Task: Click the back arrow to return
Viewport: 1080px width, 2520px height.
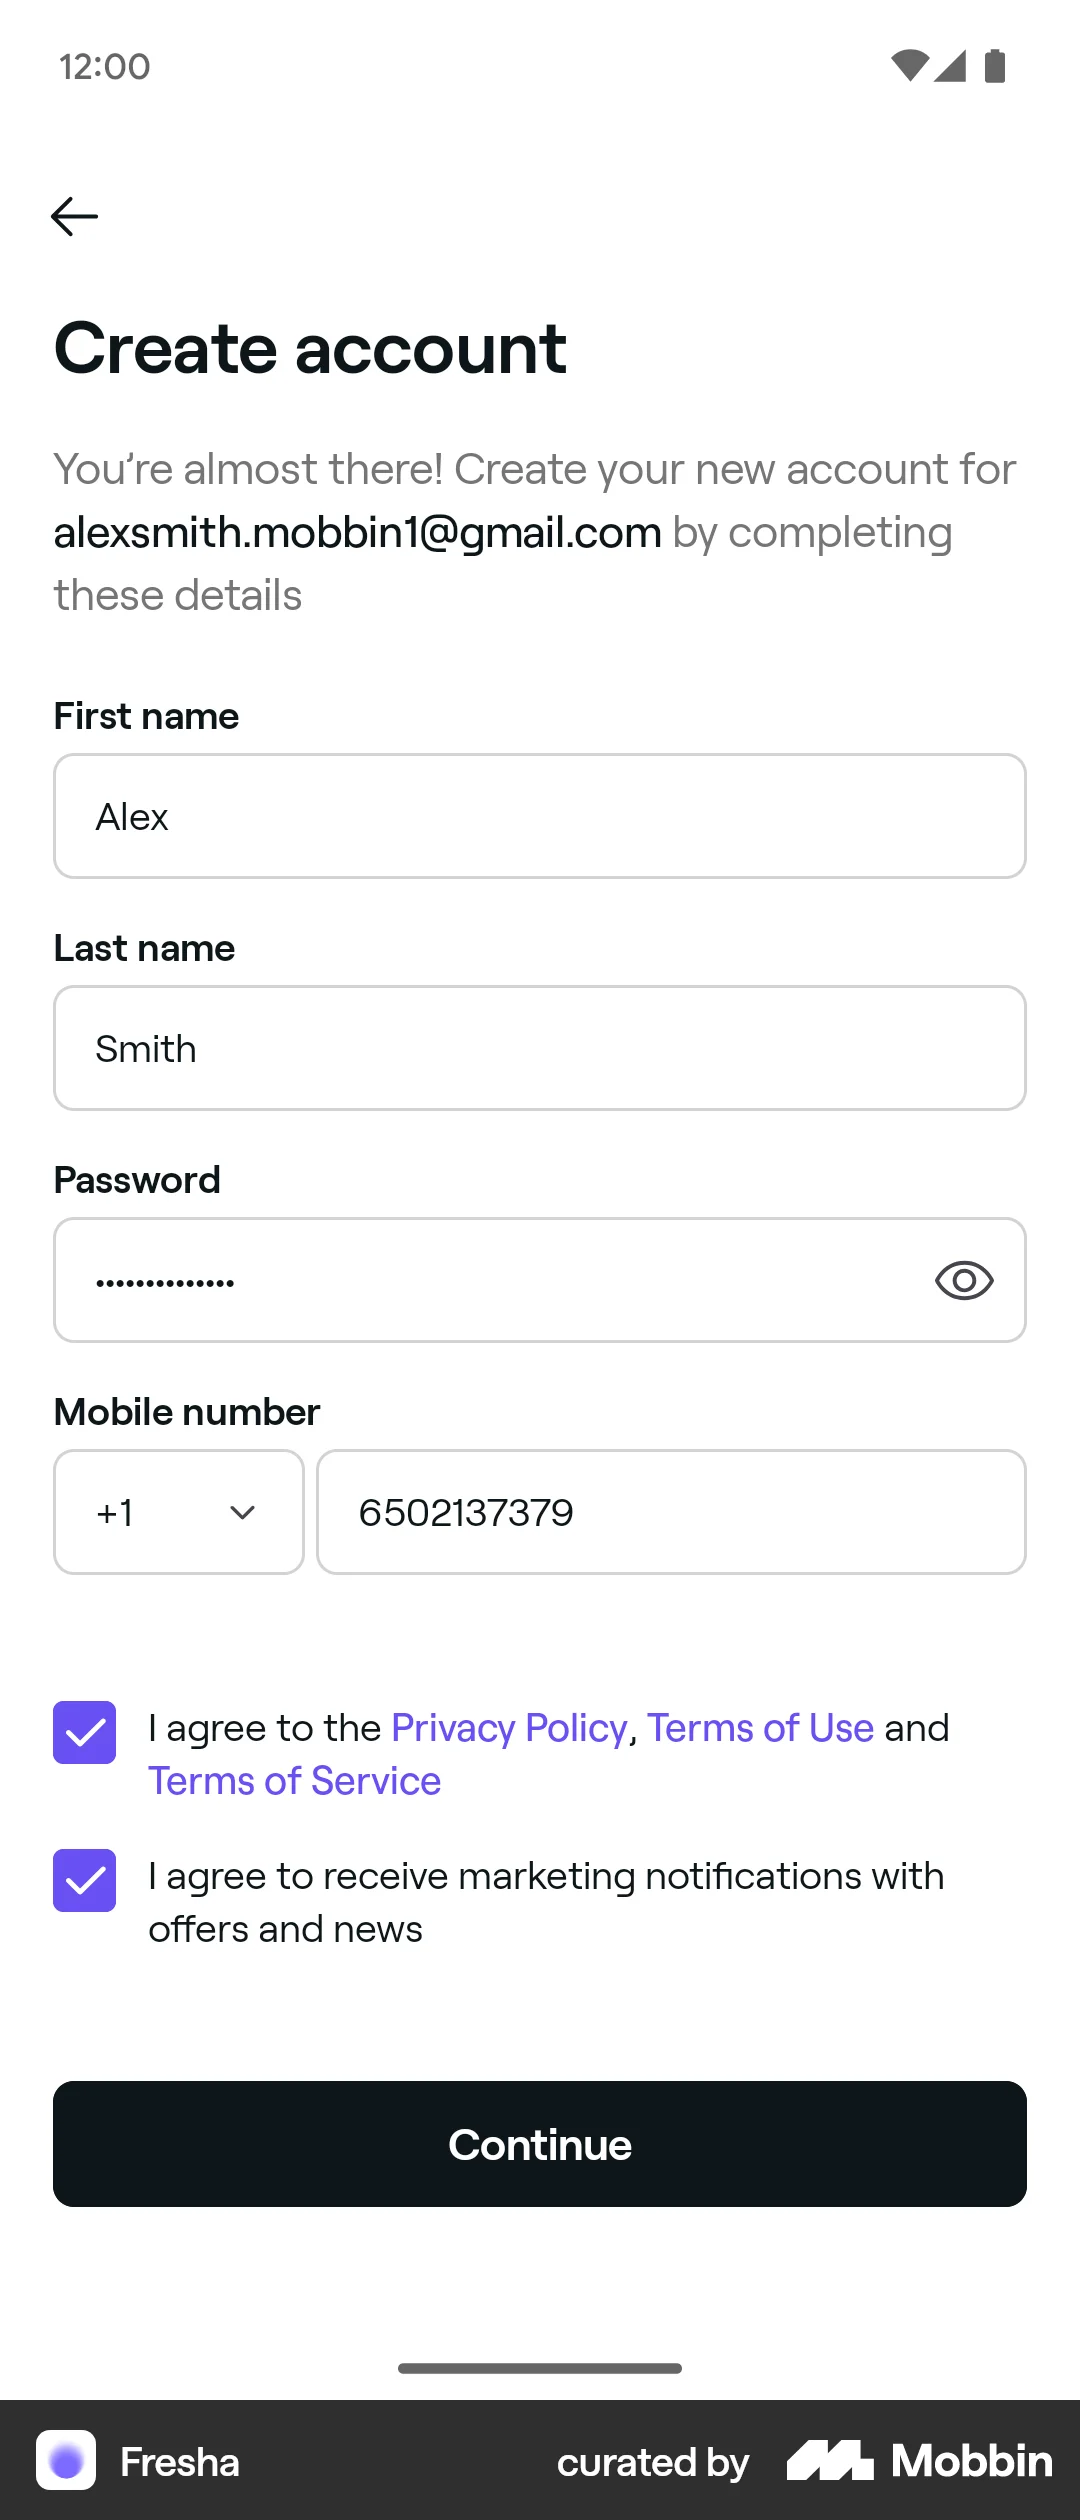Action: (73, 215)
